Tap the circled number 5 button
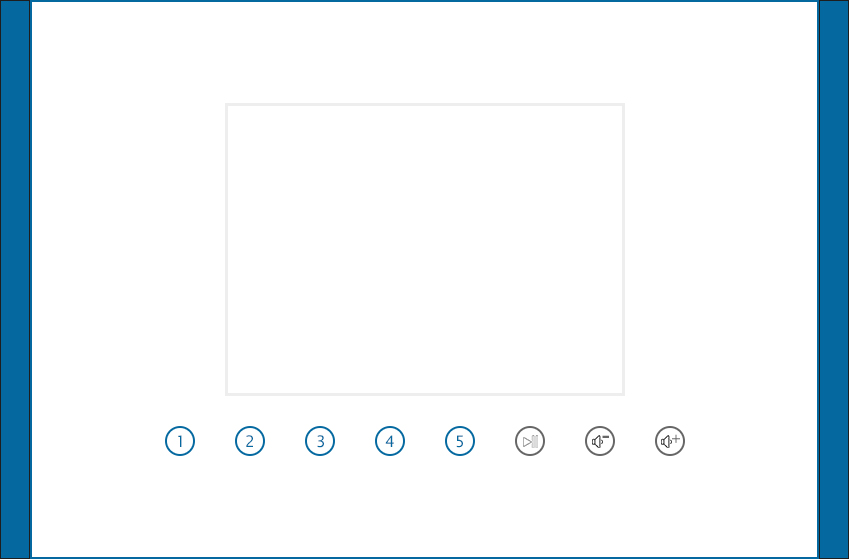Screen dimensions: 849x559 coord(460,441)
